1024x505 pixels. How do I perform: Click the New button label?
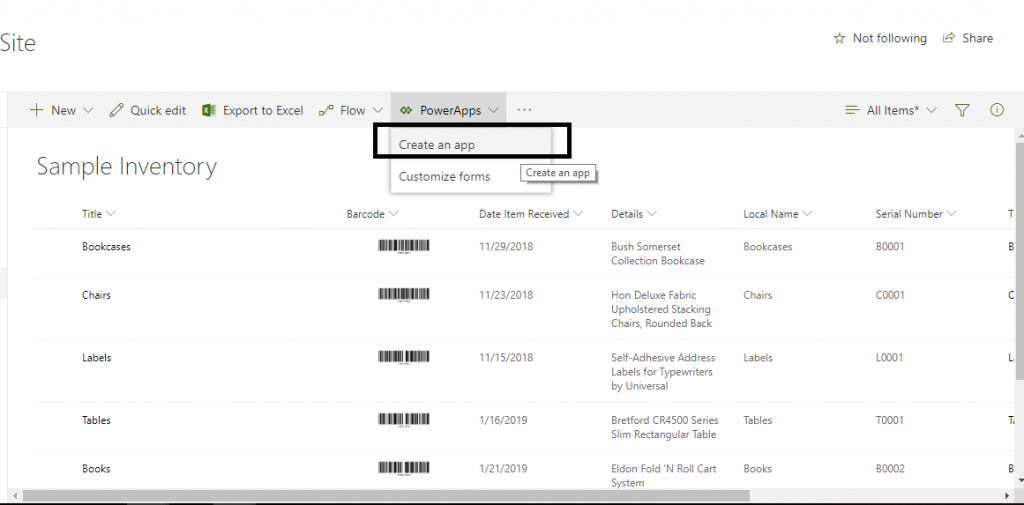click(63, 110)
